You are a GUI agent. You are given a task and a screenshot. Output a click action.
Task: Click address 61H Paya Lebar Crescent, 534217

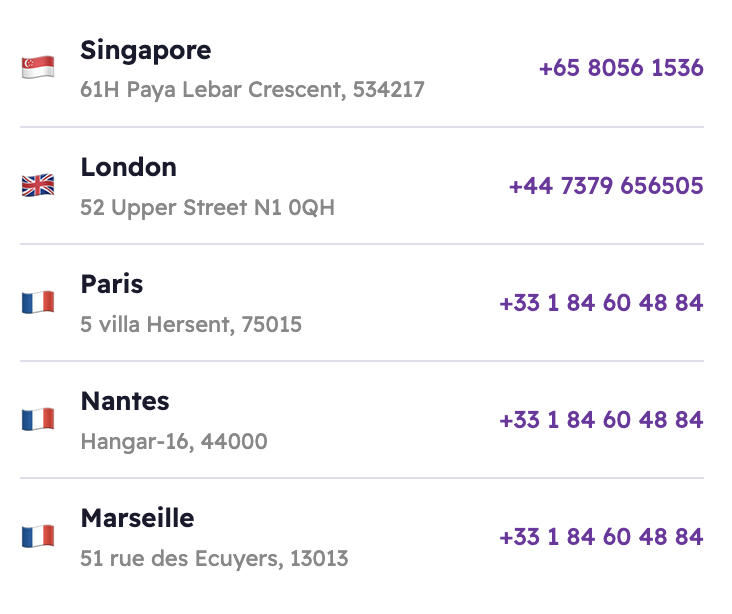click(252, 90)
